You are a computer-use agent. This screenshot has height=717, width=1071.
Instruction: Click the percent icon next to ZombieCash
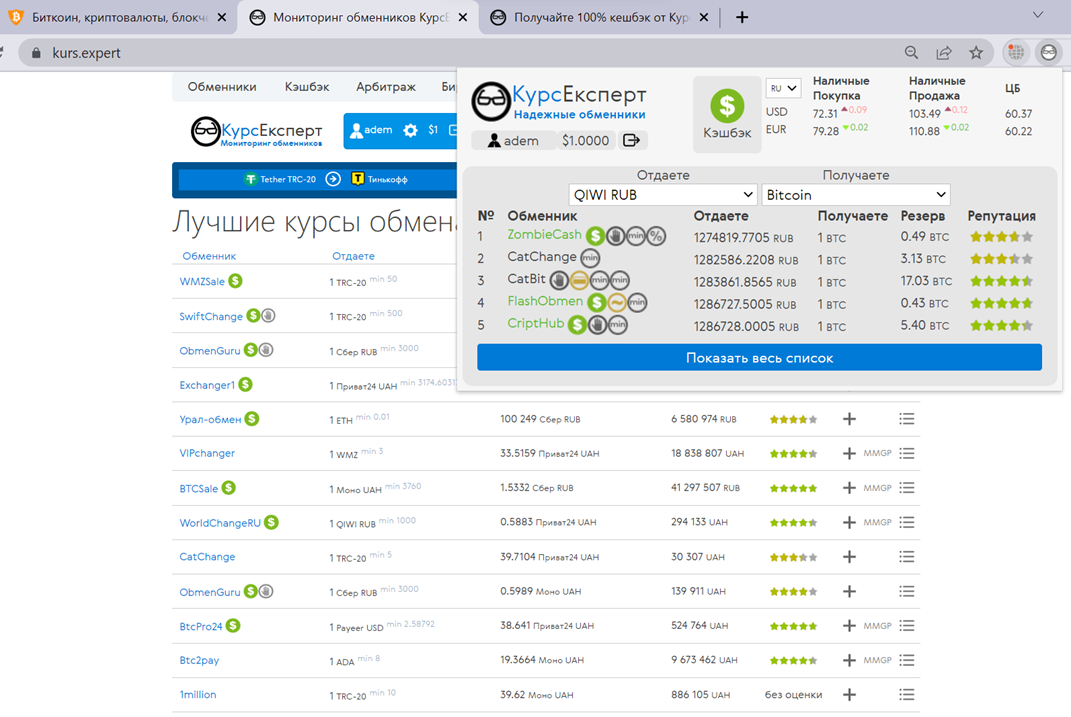pyautogui.click(x=656, y=236)
